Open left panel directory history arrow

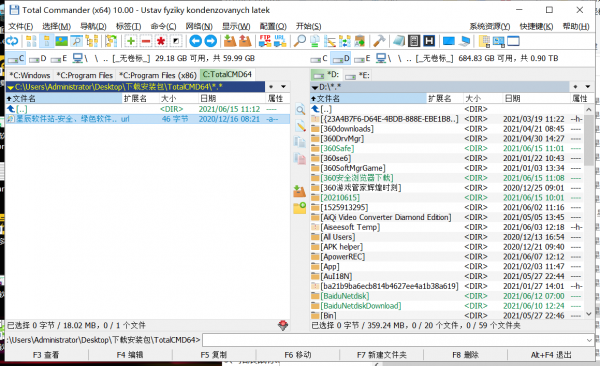283,87
